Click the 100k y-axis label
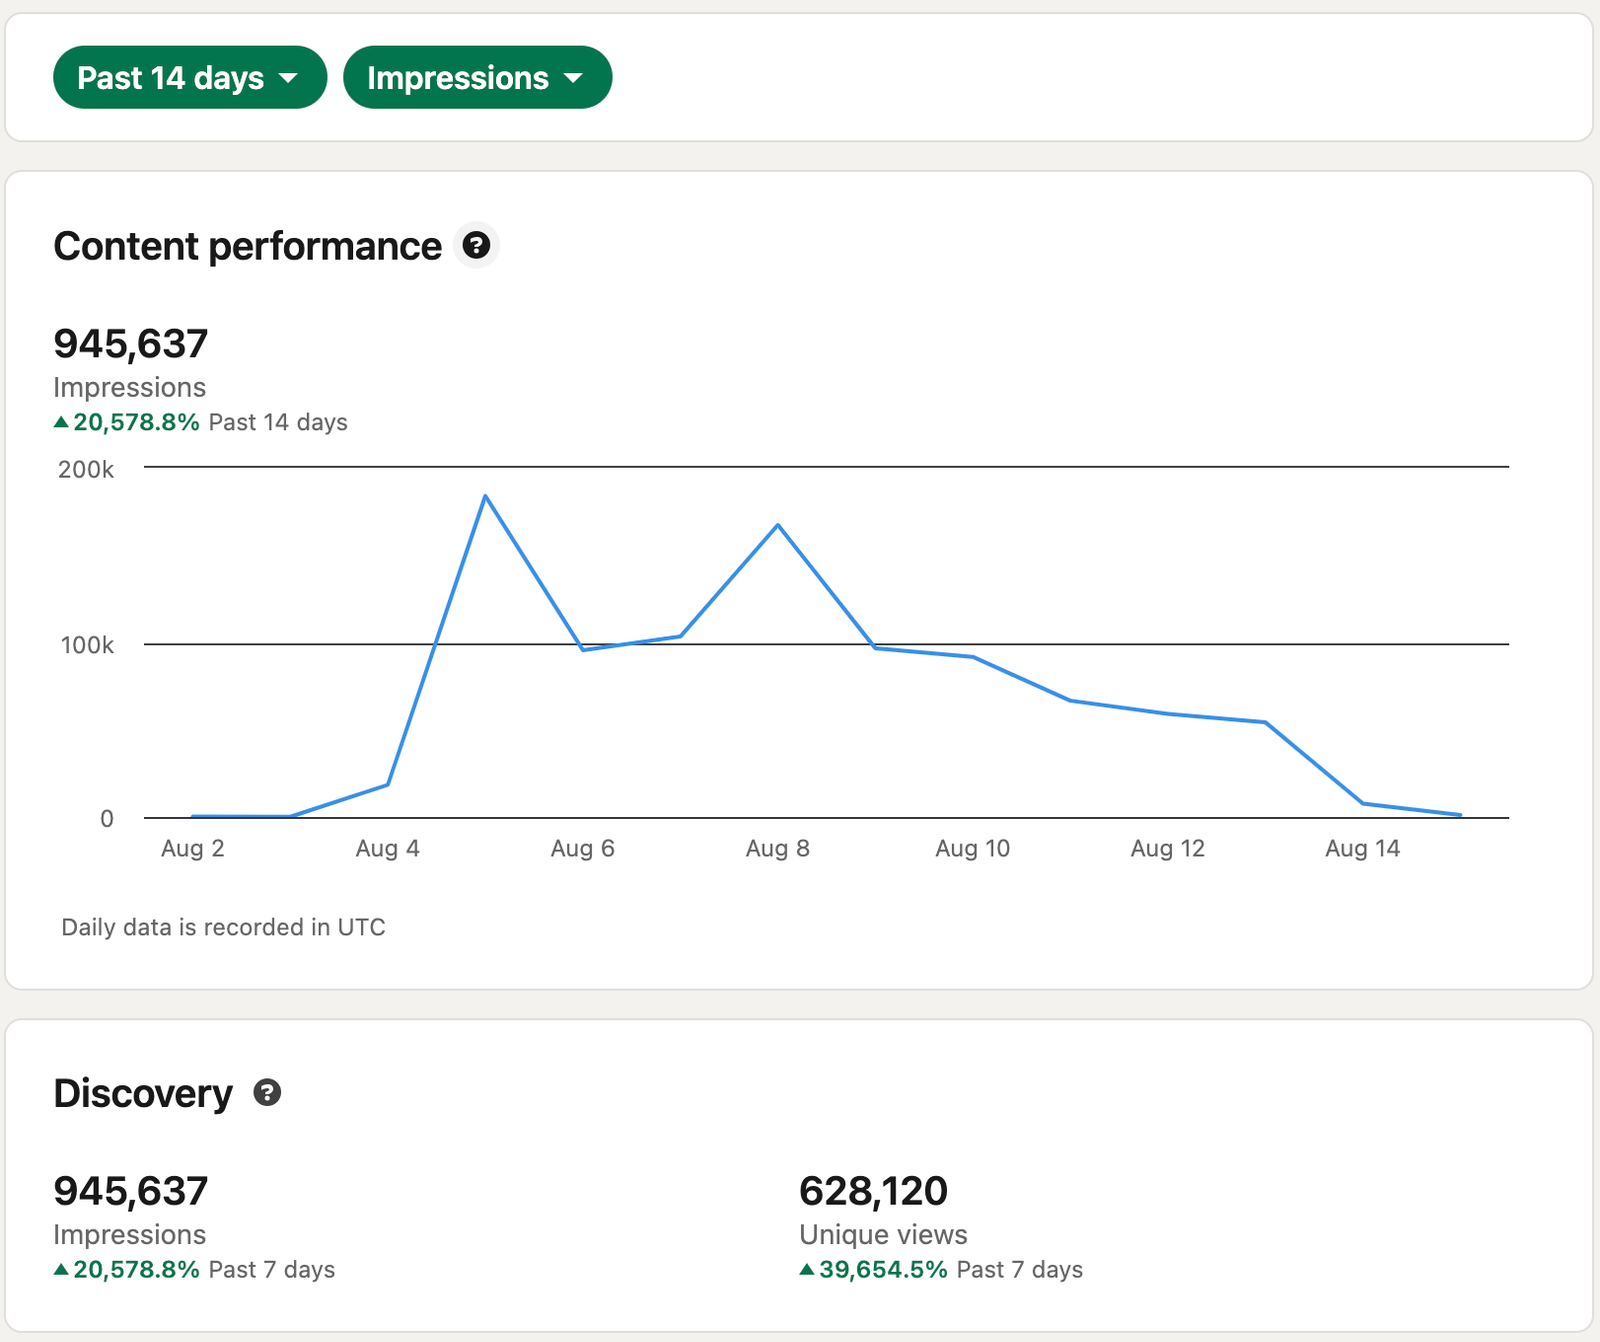Viewport: 1600px width, 1342px height. [87, 645]
